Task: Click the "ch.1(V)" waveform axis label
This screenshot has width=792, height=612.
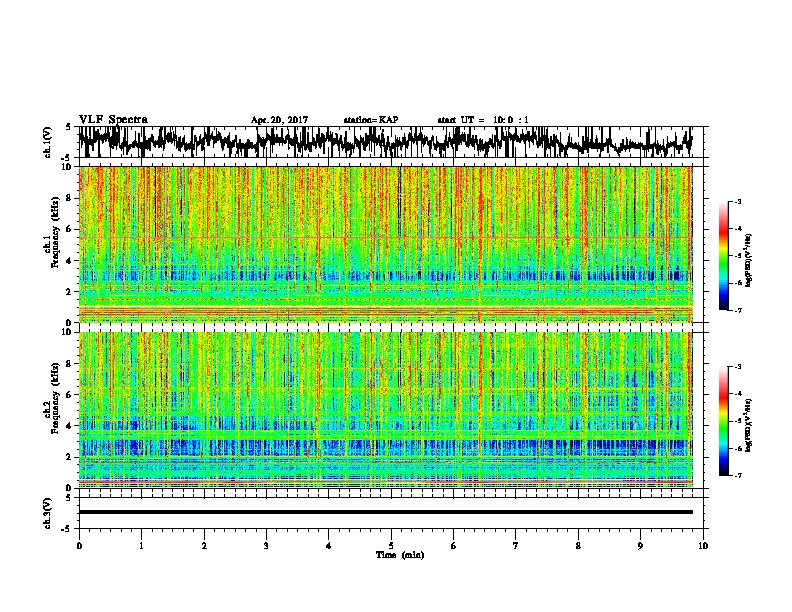Action: click(x=47, y=142)
